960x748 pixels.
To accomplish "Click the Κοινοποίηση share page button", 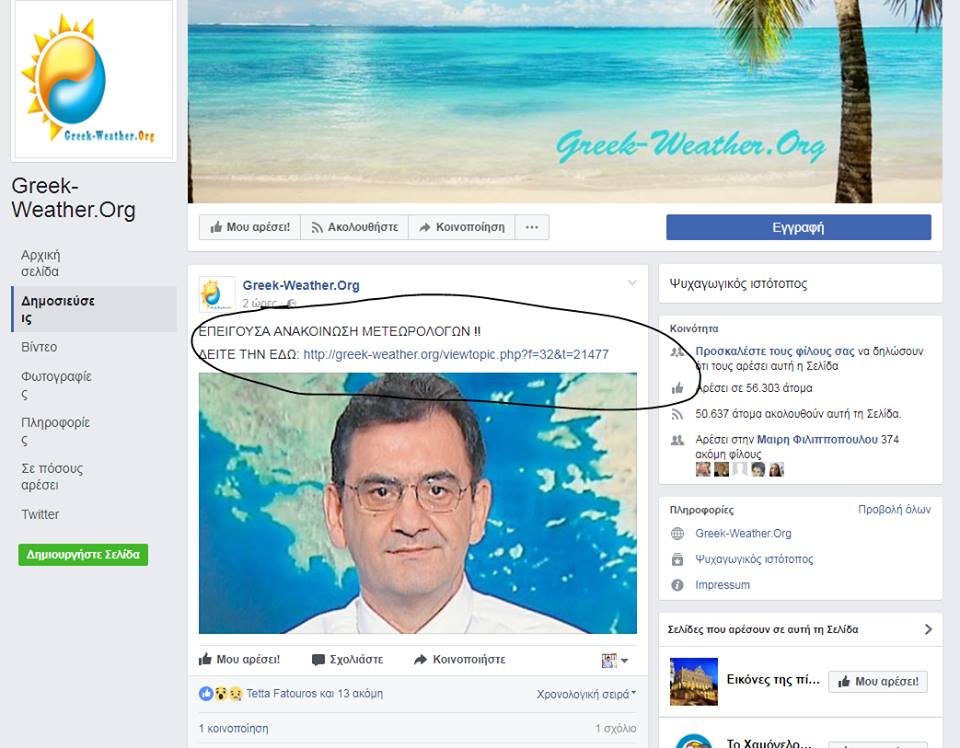I will click(462, 227).
